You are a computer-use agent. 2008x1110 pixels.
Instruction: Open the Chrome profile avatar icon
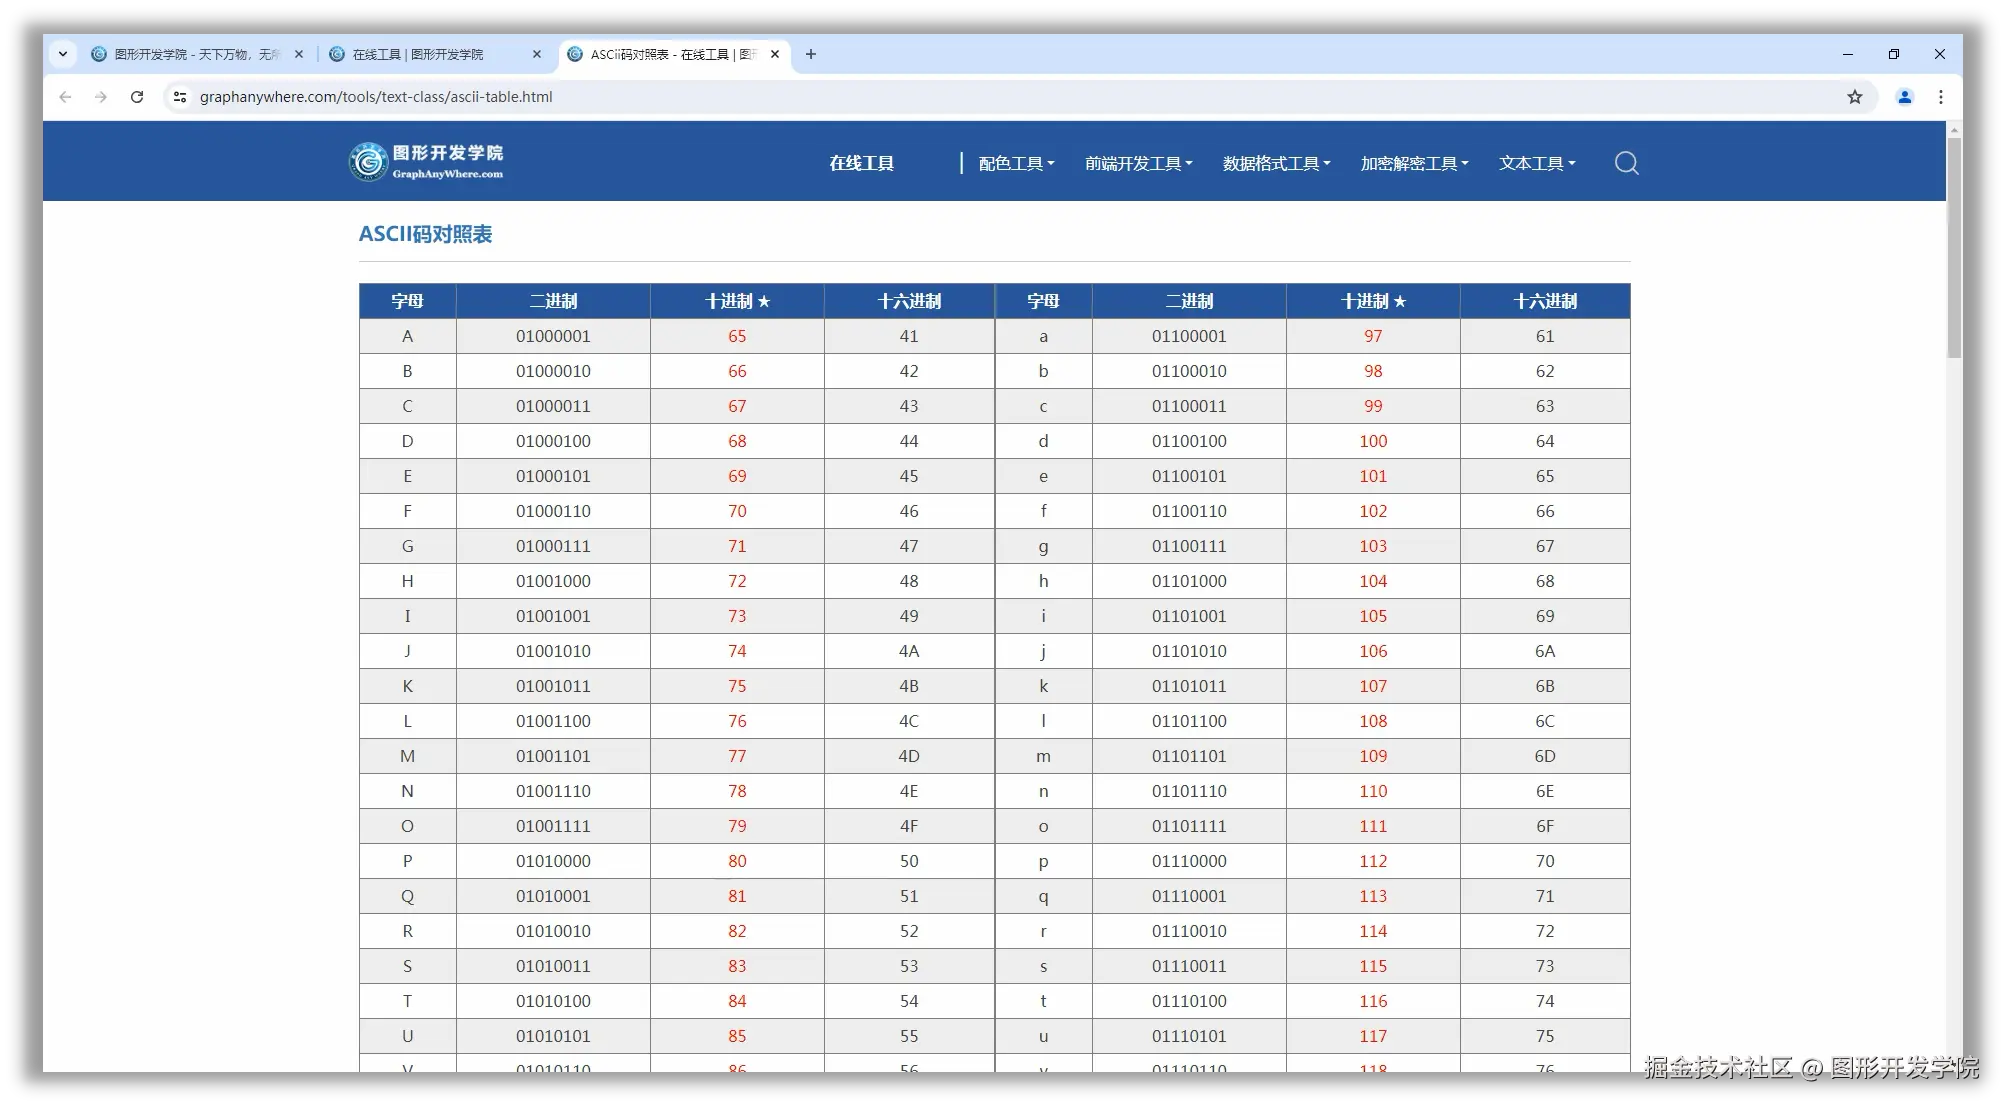1905,97
